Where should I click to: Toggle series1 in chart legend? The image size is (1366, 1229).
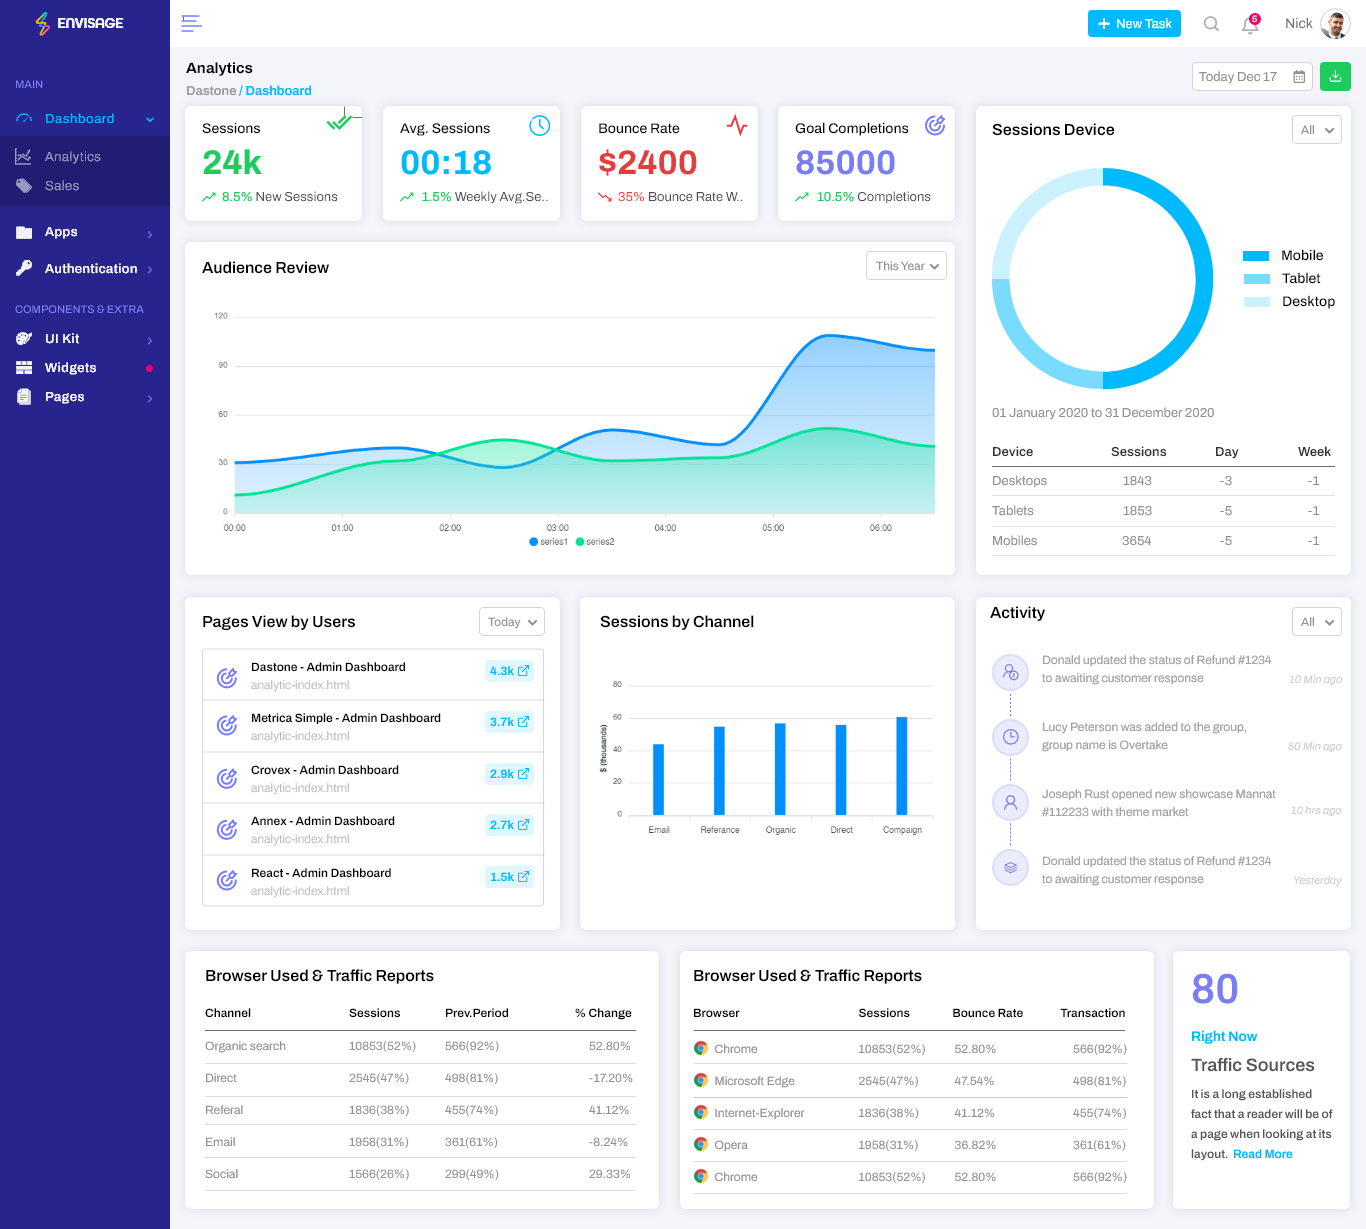548,542
